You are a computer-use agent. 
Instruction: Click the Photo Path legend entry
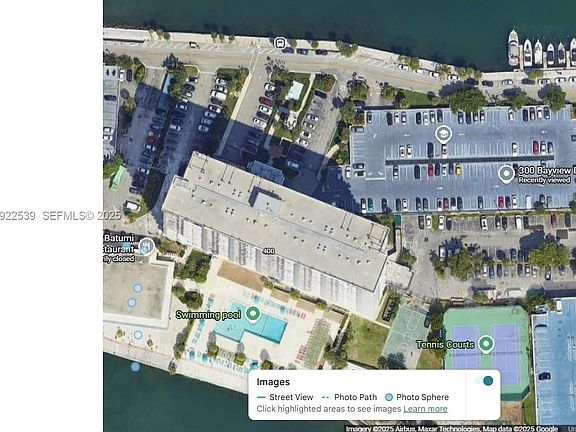tap(349, 397)
